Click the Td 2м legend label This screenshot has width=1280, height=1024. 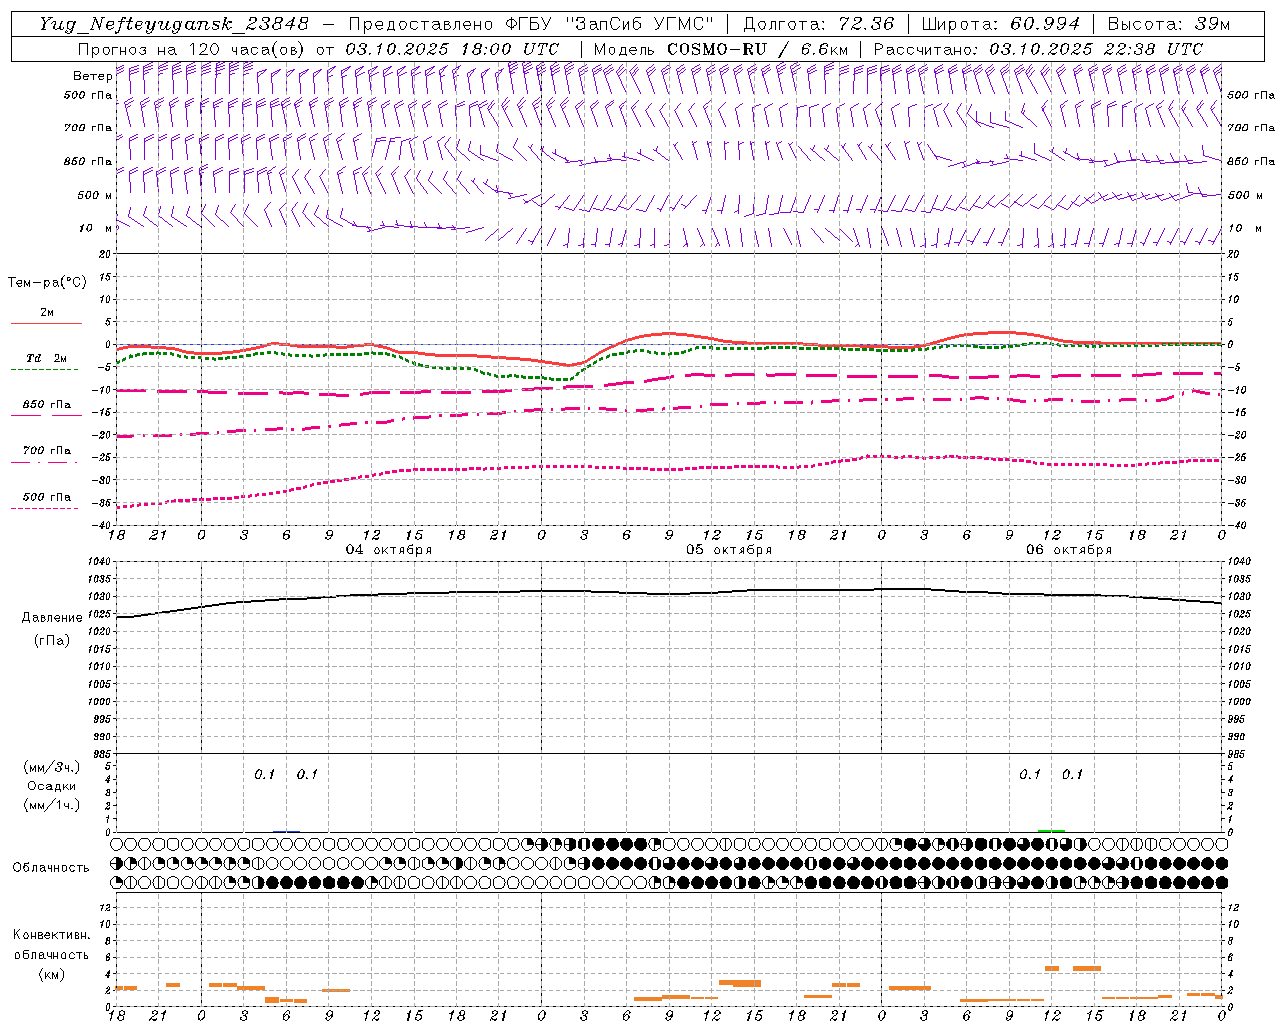[x=46, y=358]
